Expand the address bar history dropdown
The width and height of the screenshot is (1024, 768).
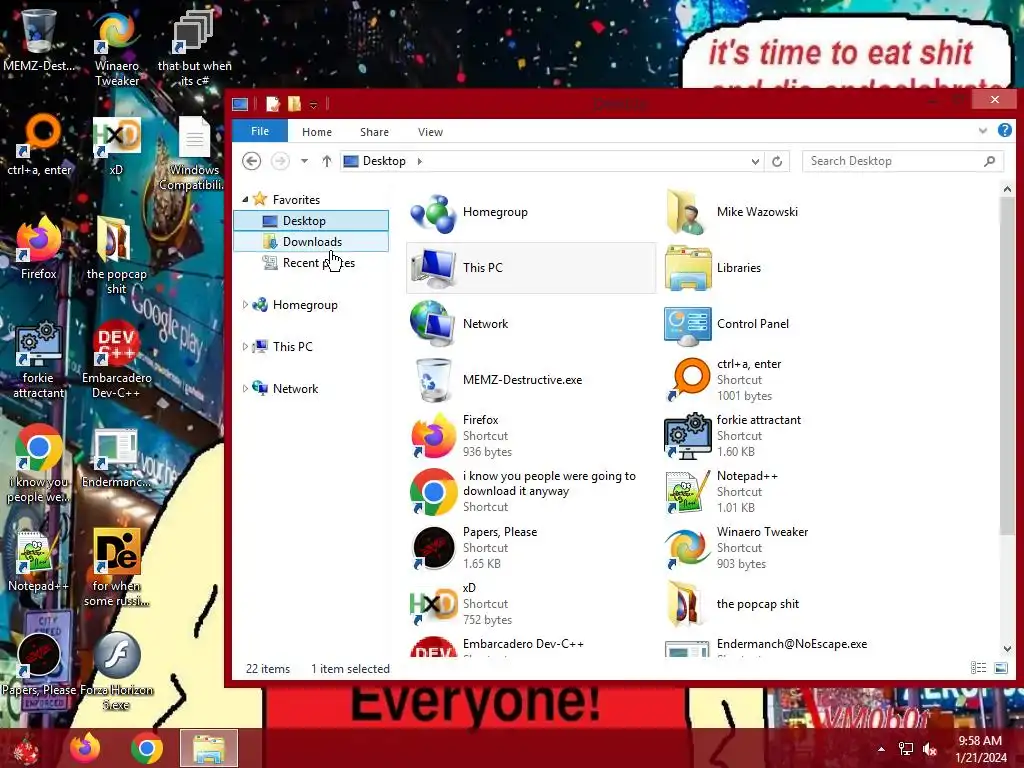(x=755, y=161)
